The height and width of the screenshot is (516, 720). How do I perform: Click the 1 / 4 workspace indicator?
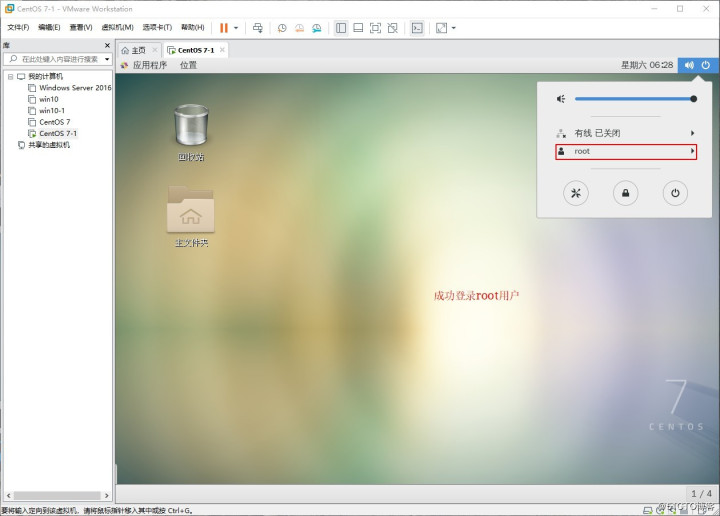(x=701, y=494)
